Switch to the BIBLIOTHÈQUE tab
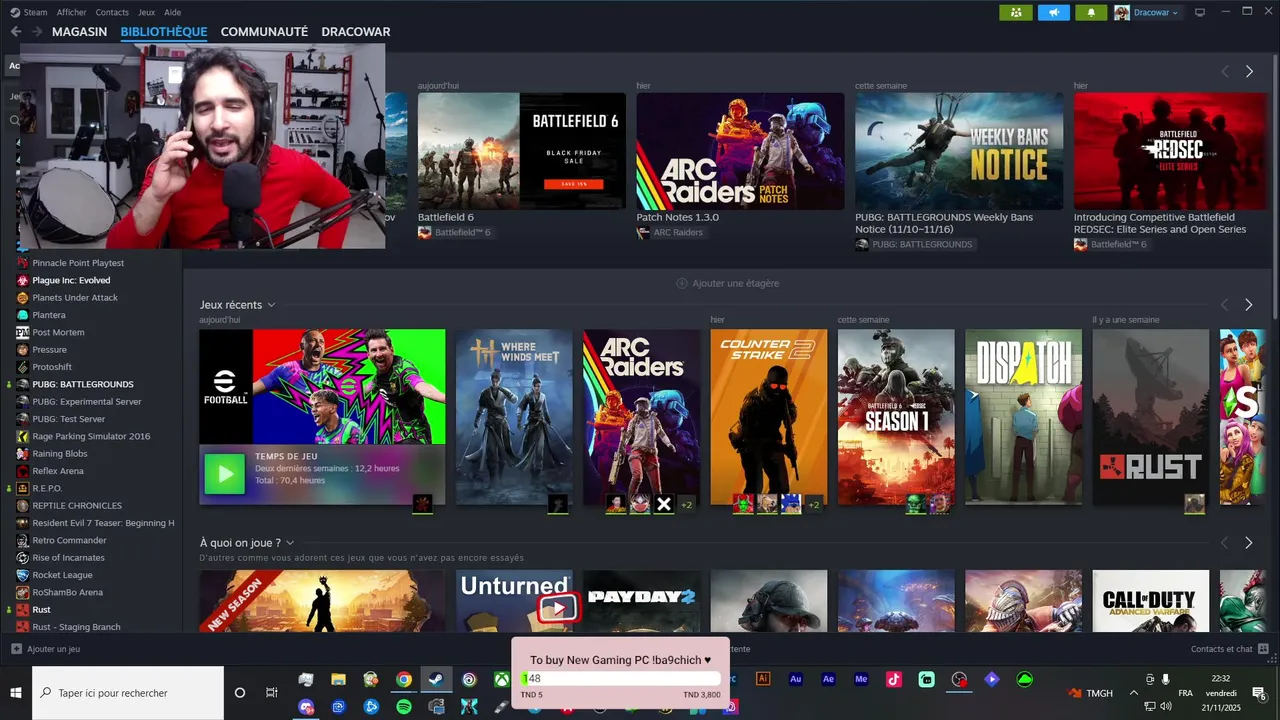1280x720 pixels. tap(164, 31)
